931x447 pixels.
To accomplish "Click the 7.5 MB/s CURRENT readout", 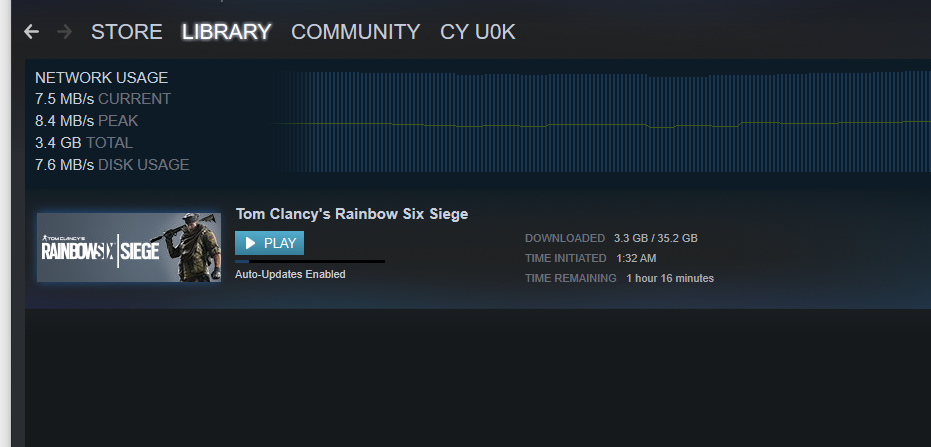I will click(x=103, y=99).
